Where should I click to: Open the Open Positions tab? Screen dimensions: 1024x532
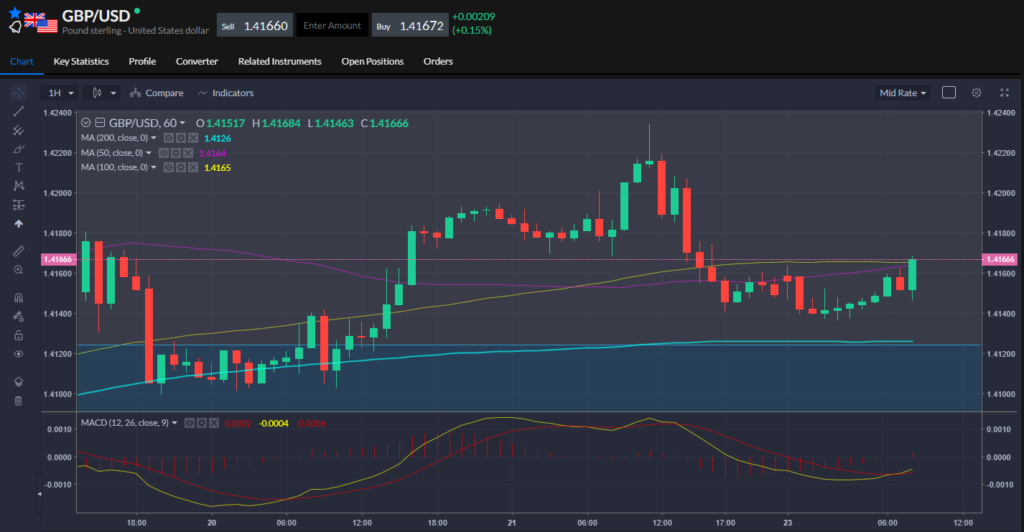pyautogui.click(x=372, y=61)
